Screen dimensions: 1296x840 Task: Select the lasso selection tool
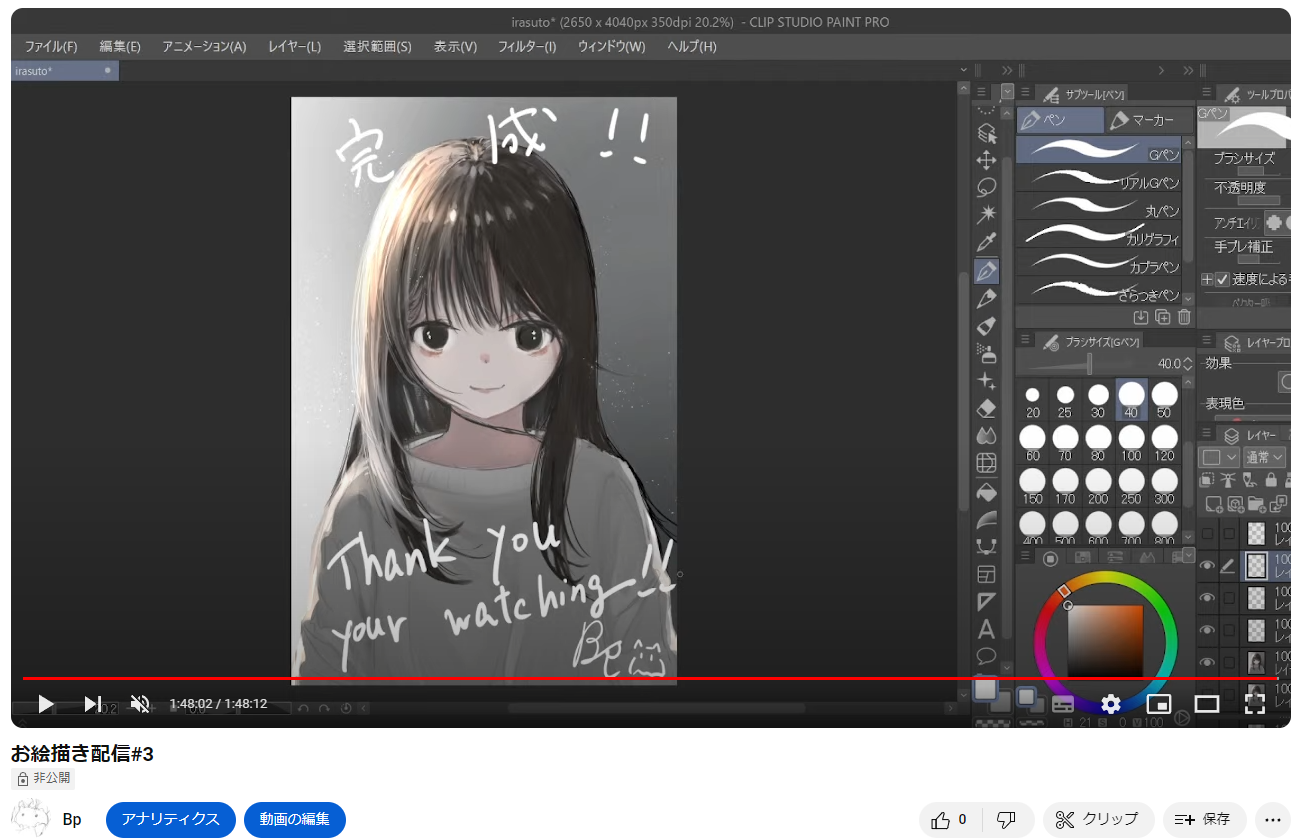point(986,187)
